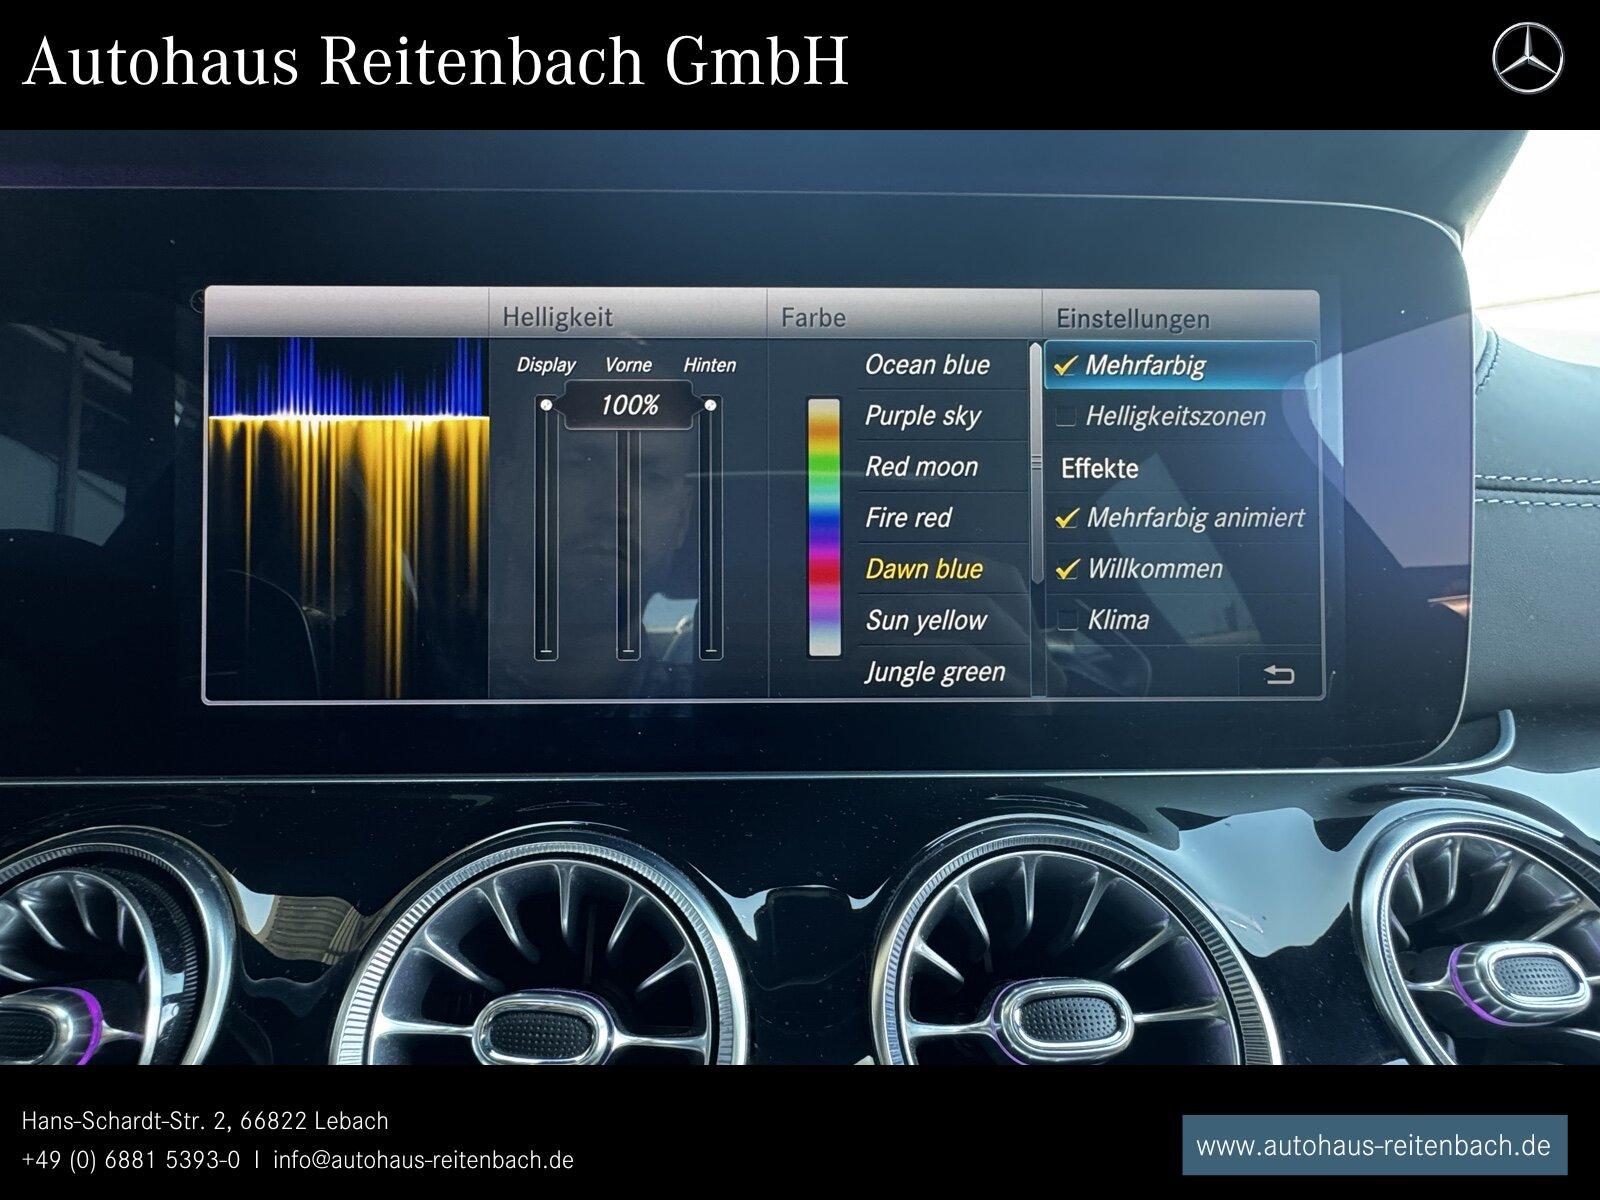Click the Effekte section header
The height and width of the screenshot is (1200, 1600).
pyautogui.click(x=1099, y=468)
